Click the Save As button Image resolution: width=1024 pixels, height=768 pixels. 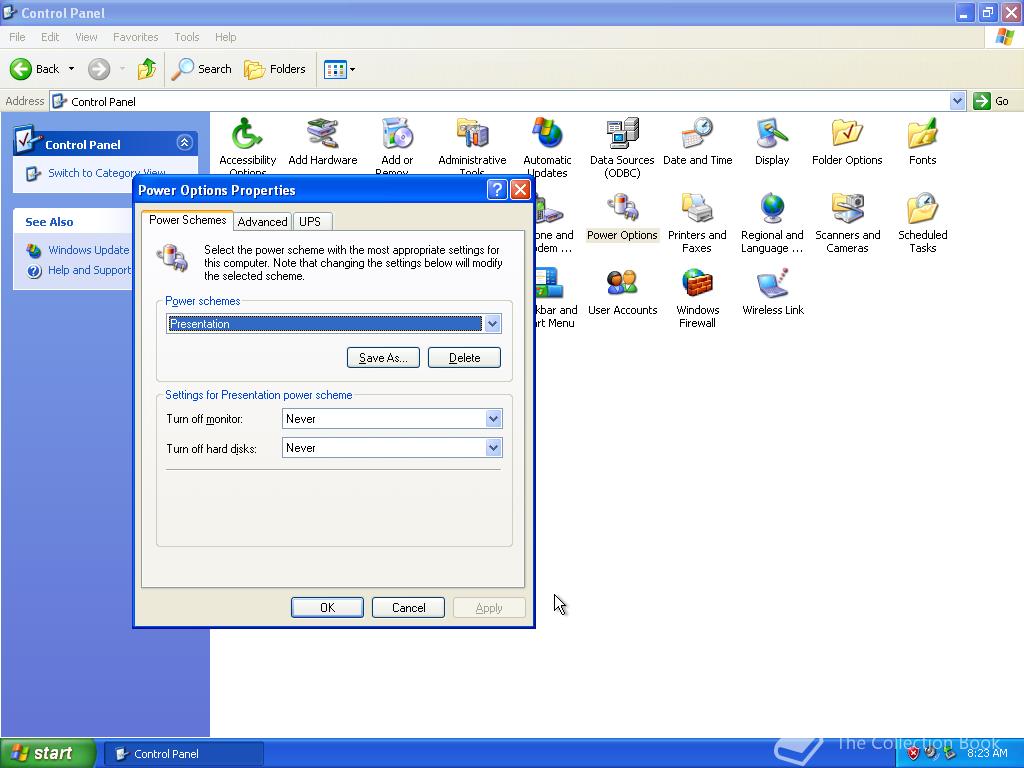(383, 358)
